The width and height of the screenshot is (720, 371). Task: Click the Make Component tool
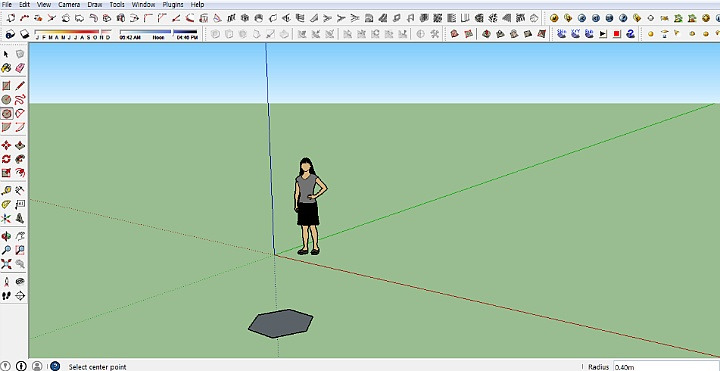pyautogui.click(x=20, y=54)
